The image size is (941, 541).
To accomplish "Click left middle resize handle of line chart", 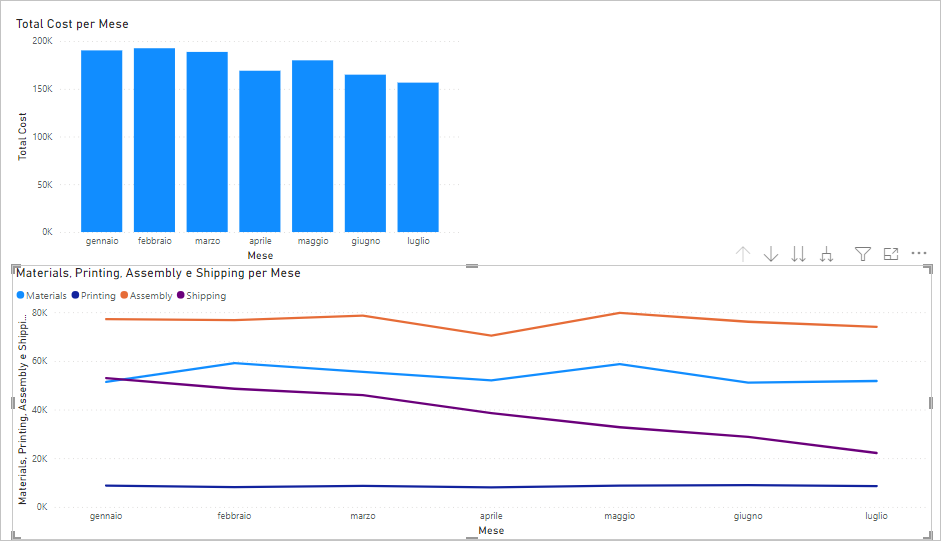I will click(x=13, y=403).
